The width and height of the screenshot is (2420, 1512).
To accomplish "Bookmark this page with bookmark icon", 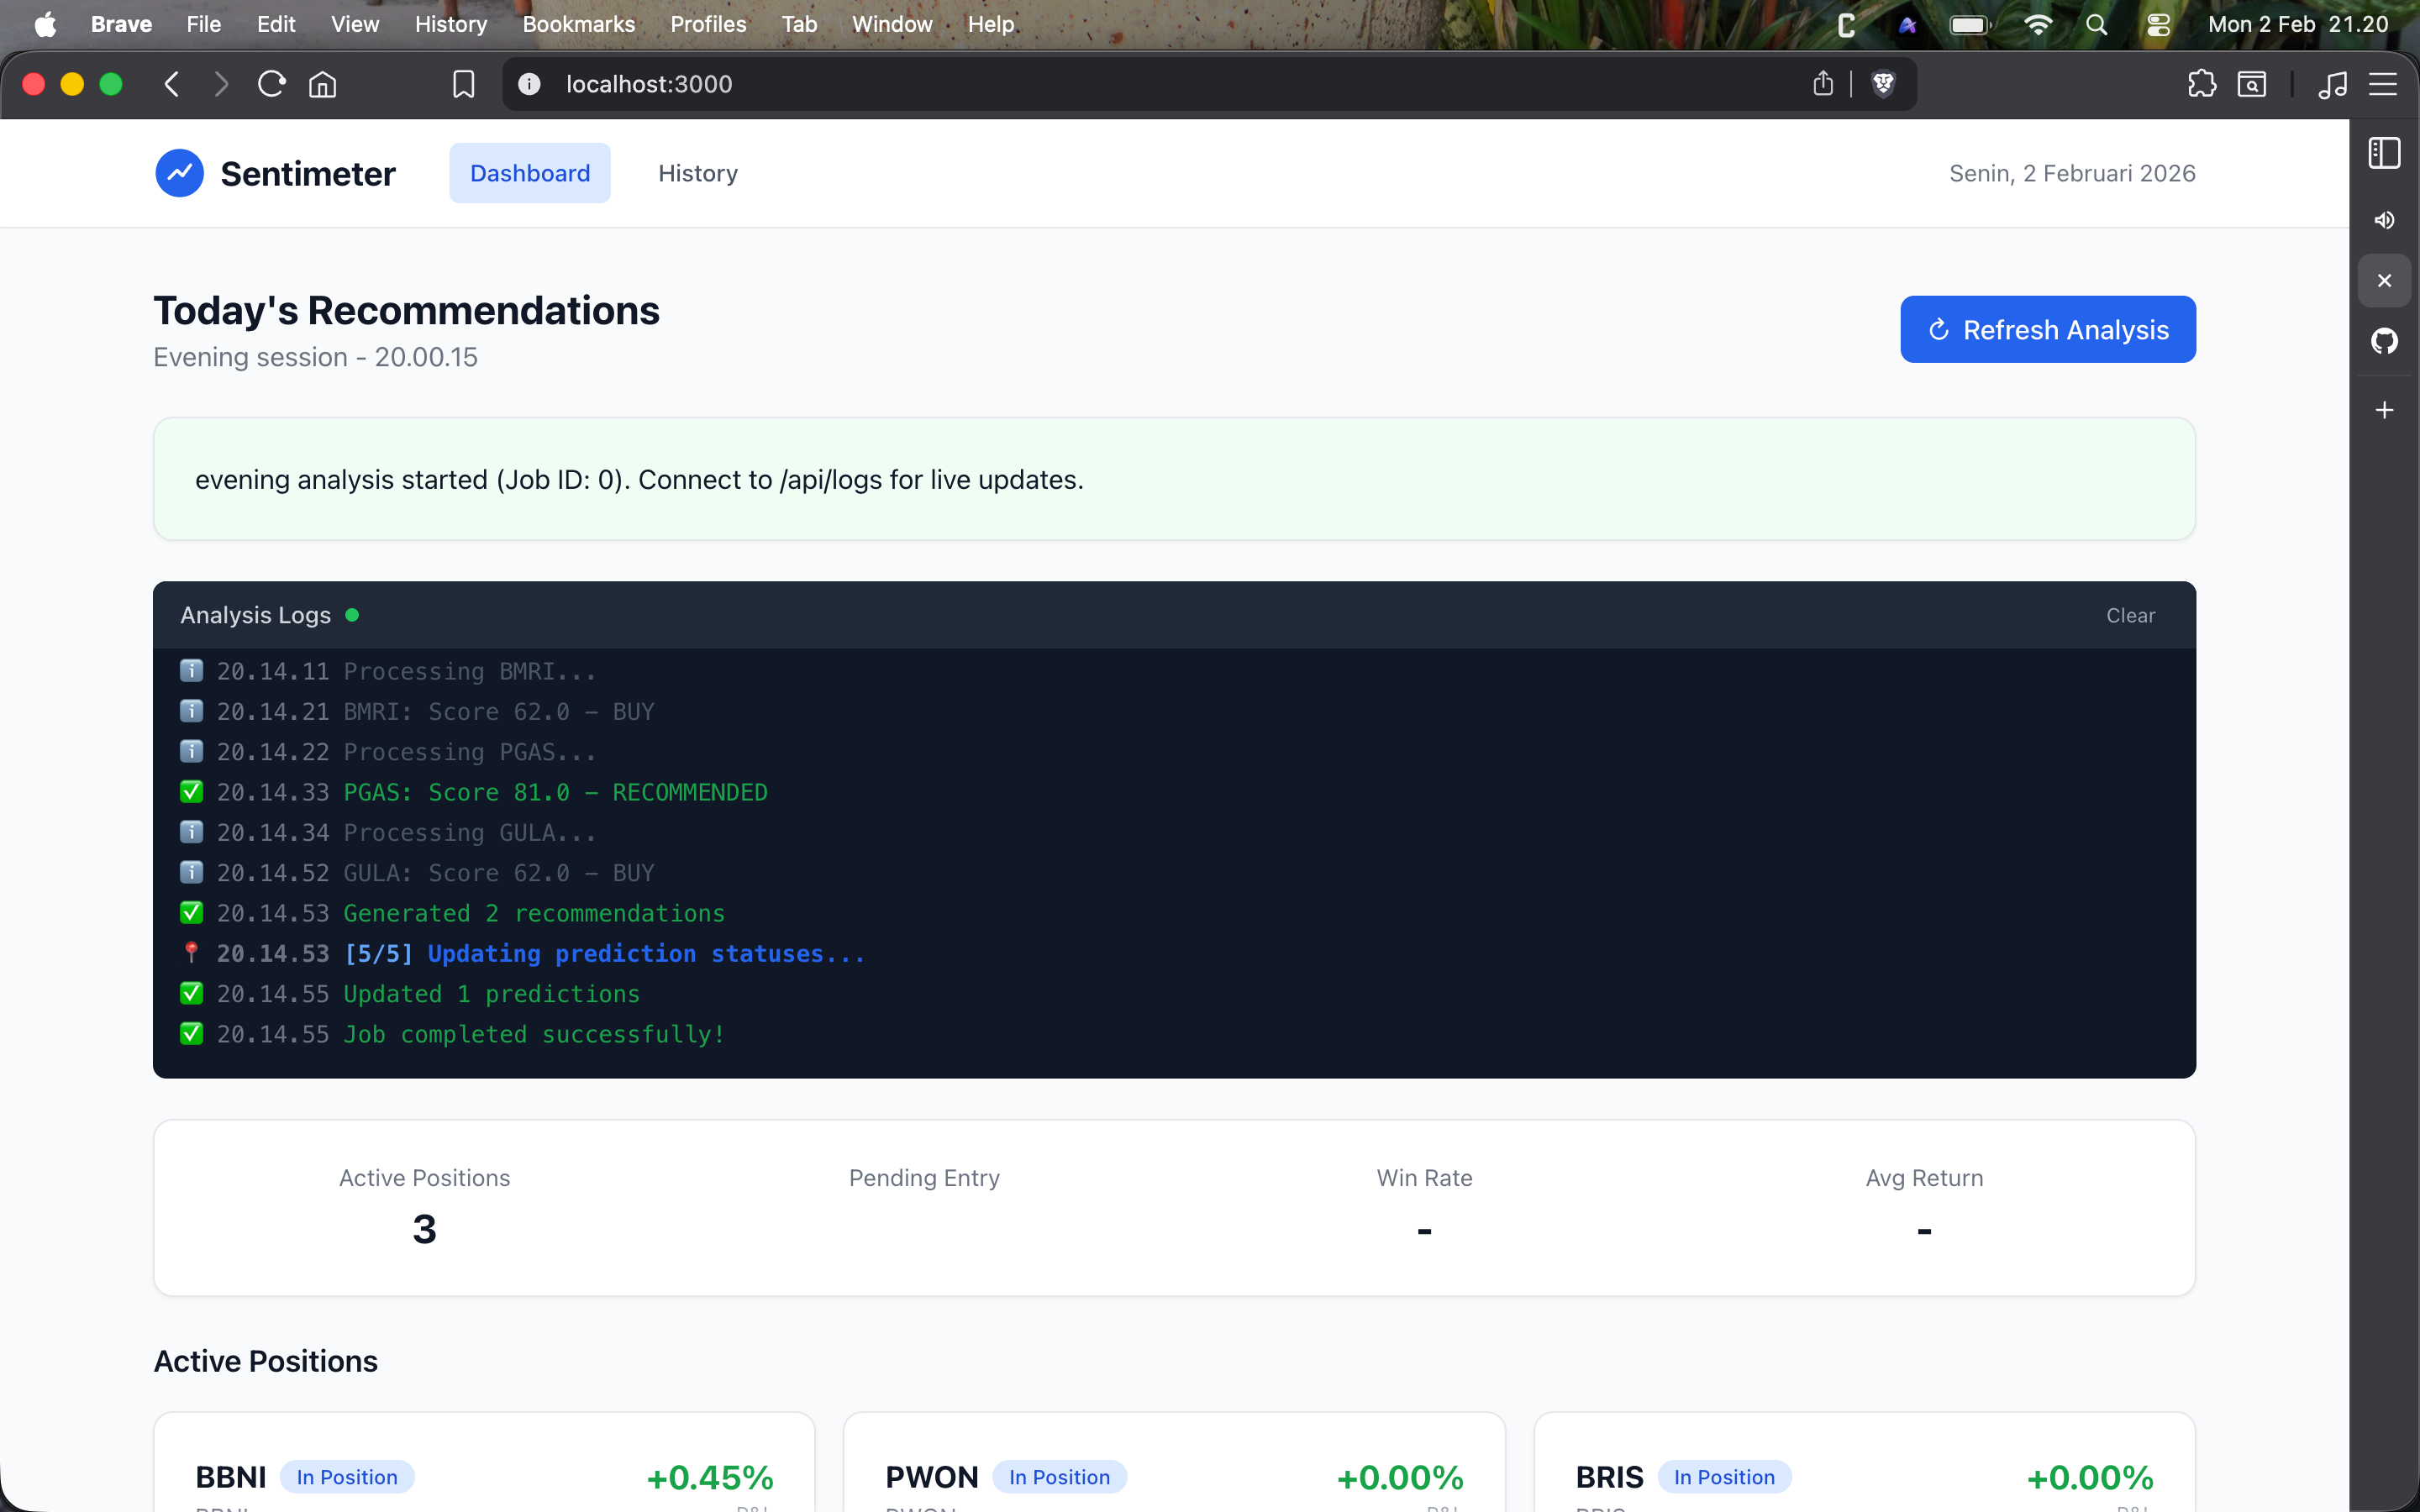I will pos(463,84).
